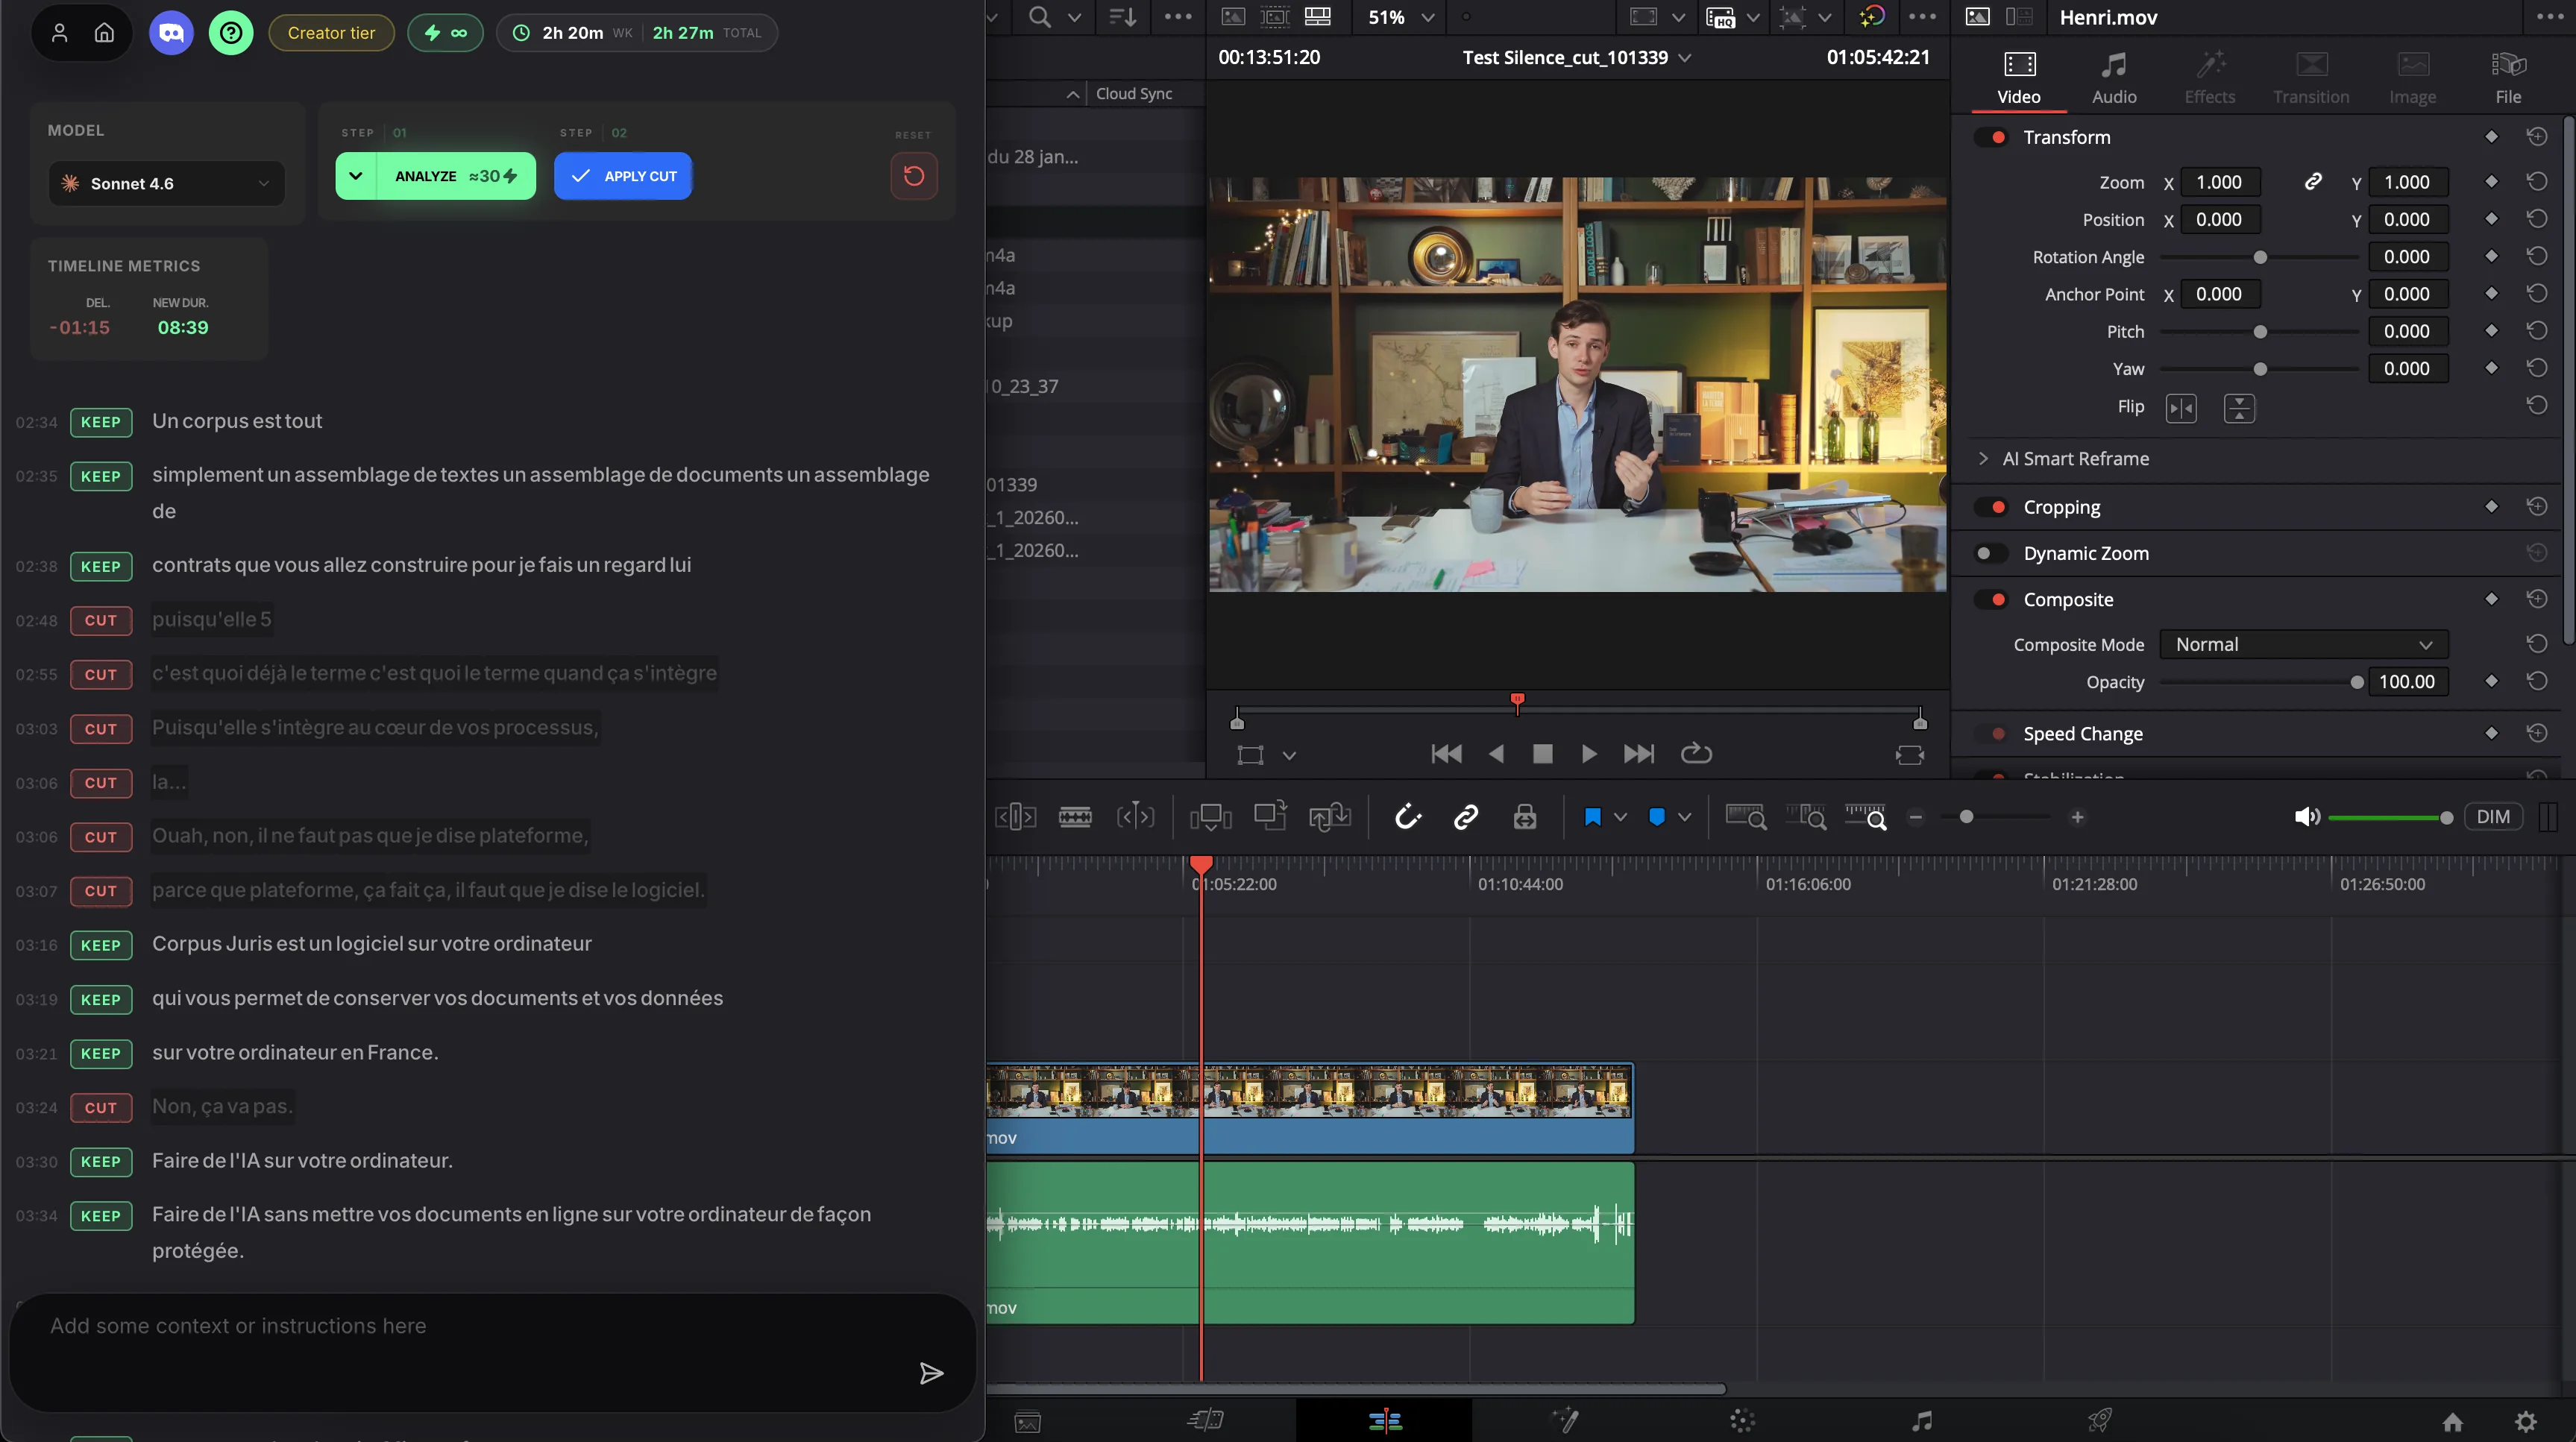This screenshot has height=1442, width=2576.
Task: Click the APPLY CUT button
Action: tap(623, 176)
